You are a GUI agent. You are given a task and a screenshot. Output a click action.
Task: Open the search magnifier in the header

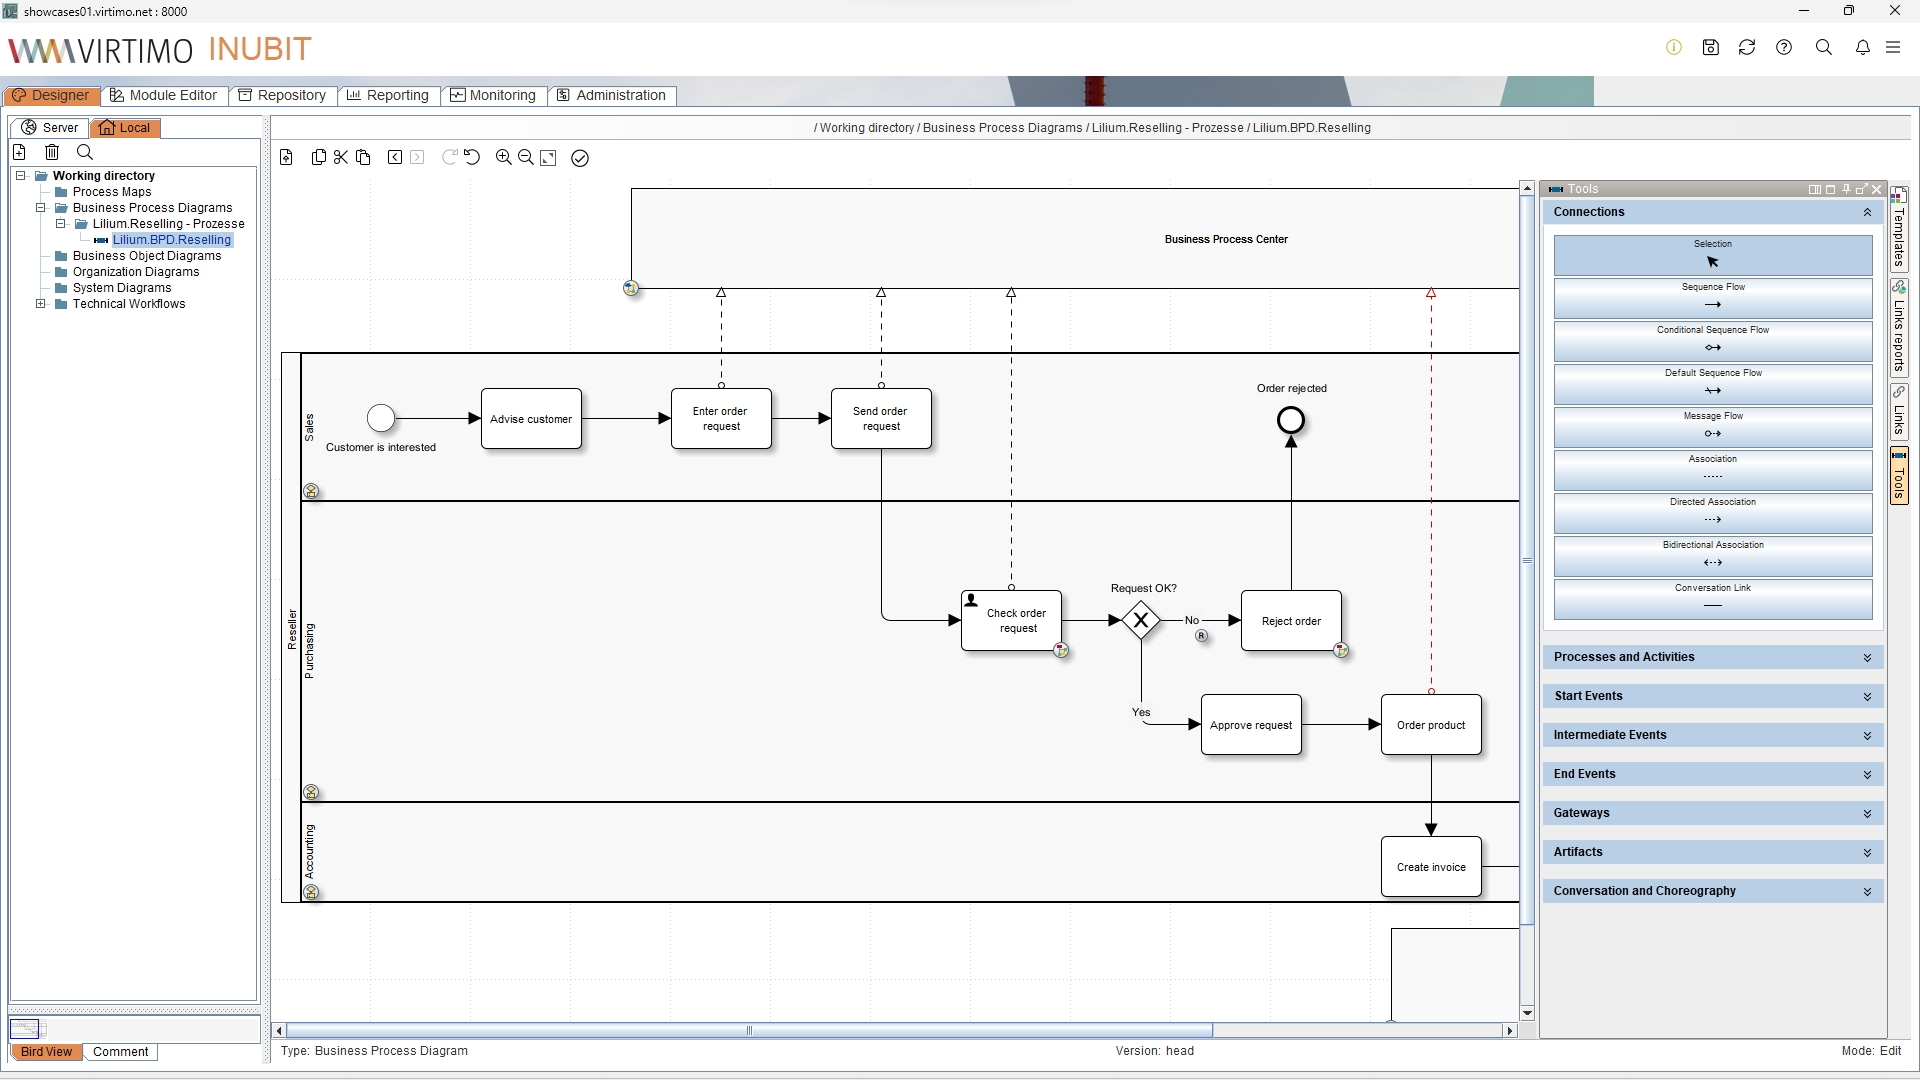[1824, 47]
